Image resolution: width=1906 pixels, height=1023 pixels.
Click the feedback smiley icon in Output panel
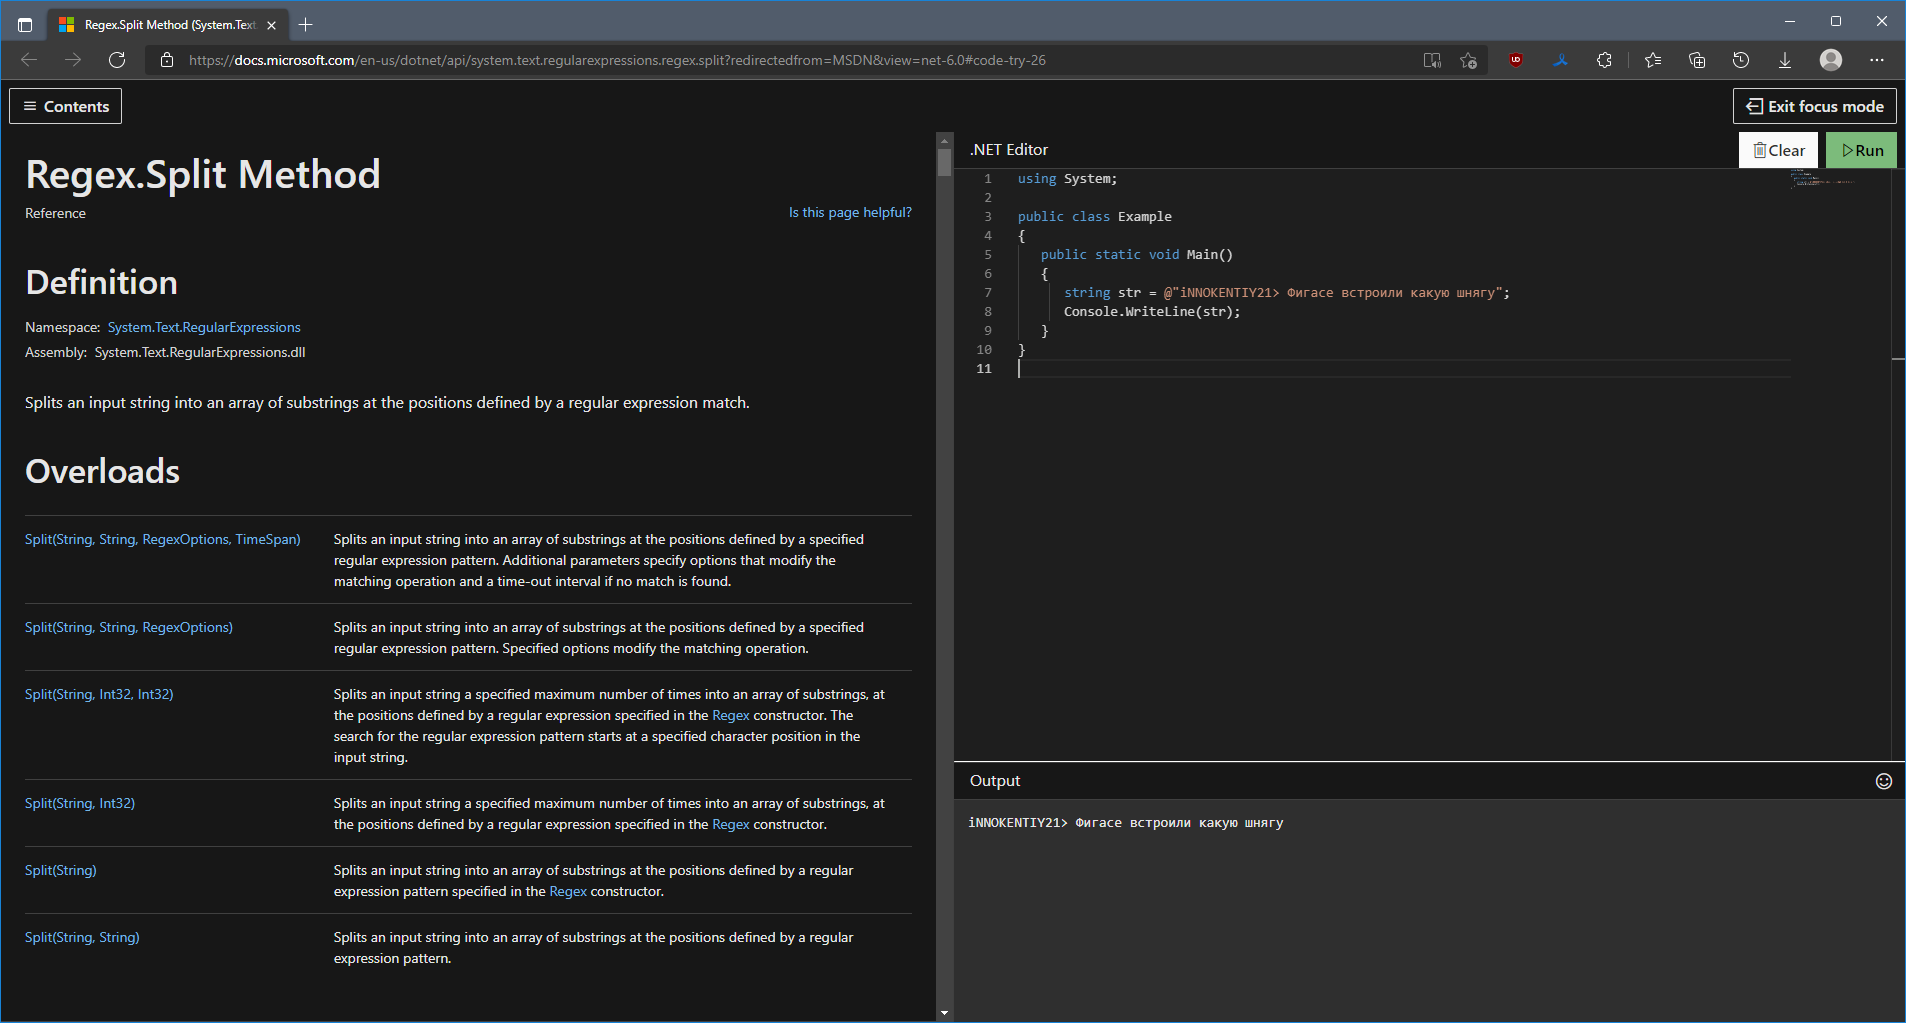tap(1884, 781)
